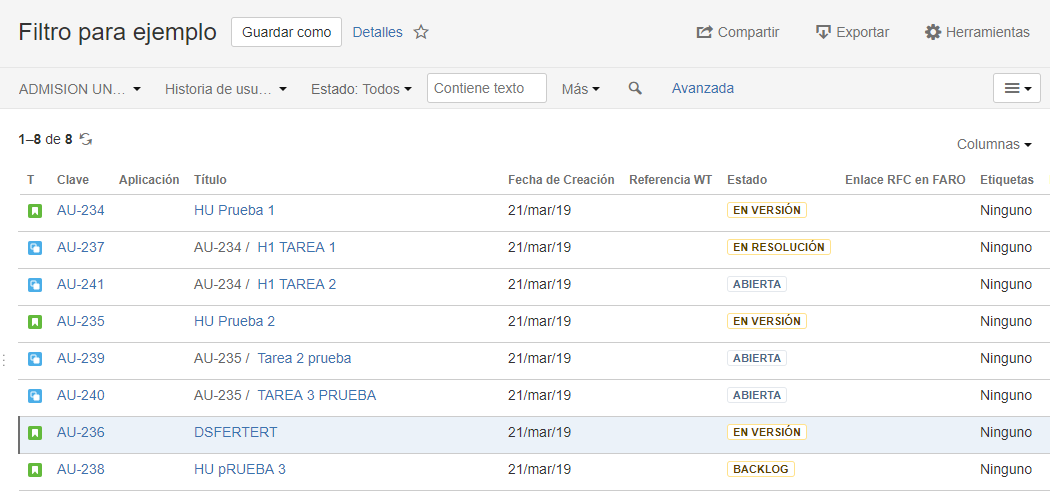Click the Contiene texto input field
Image resolution: width=1050 pixels, height=493 pixels.
coord(487,88)
